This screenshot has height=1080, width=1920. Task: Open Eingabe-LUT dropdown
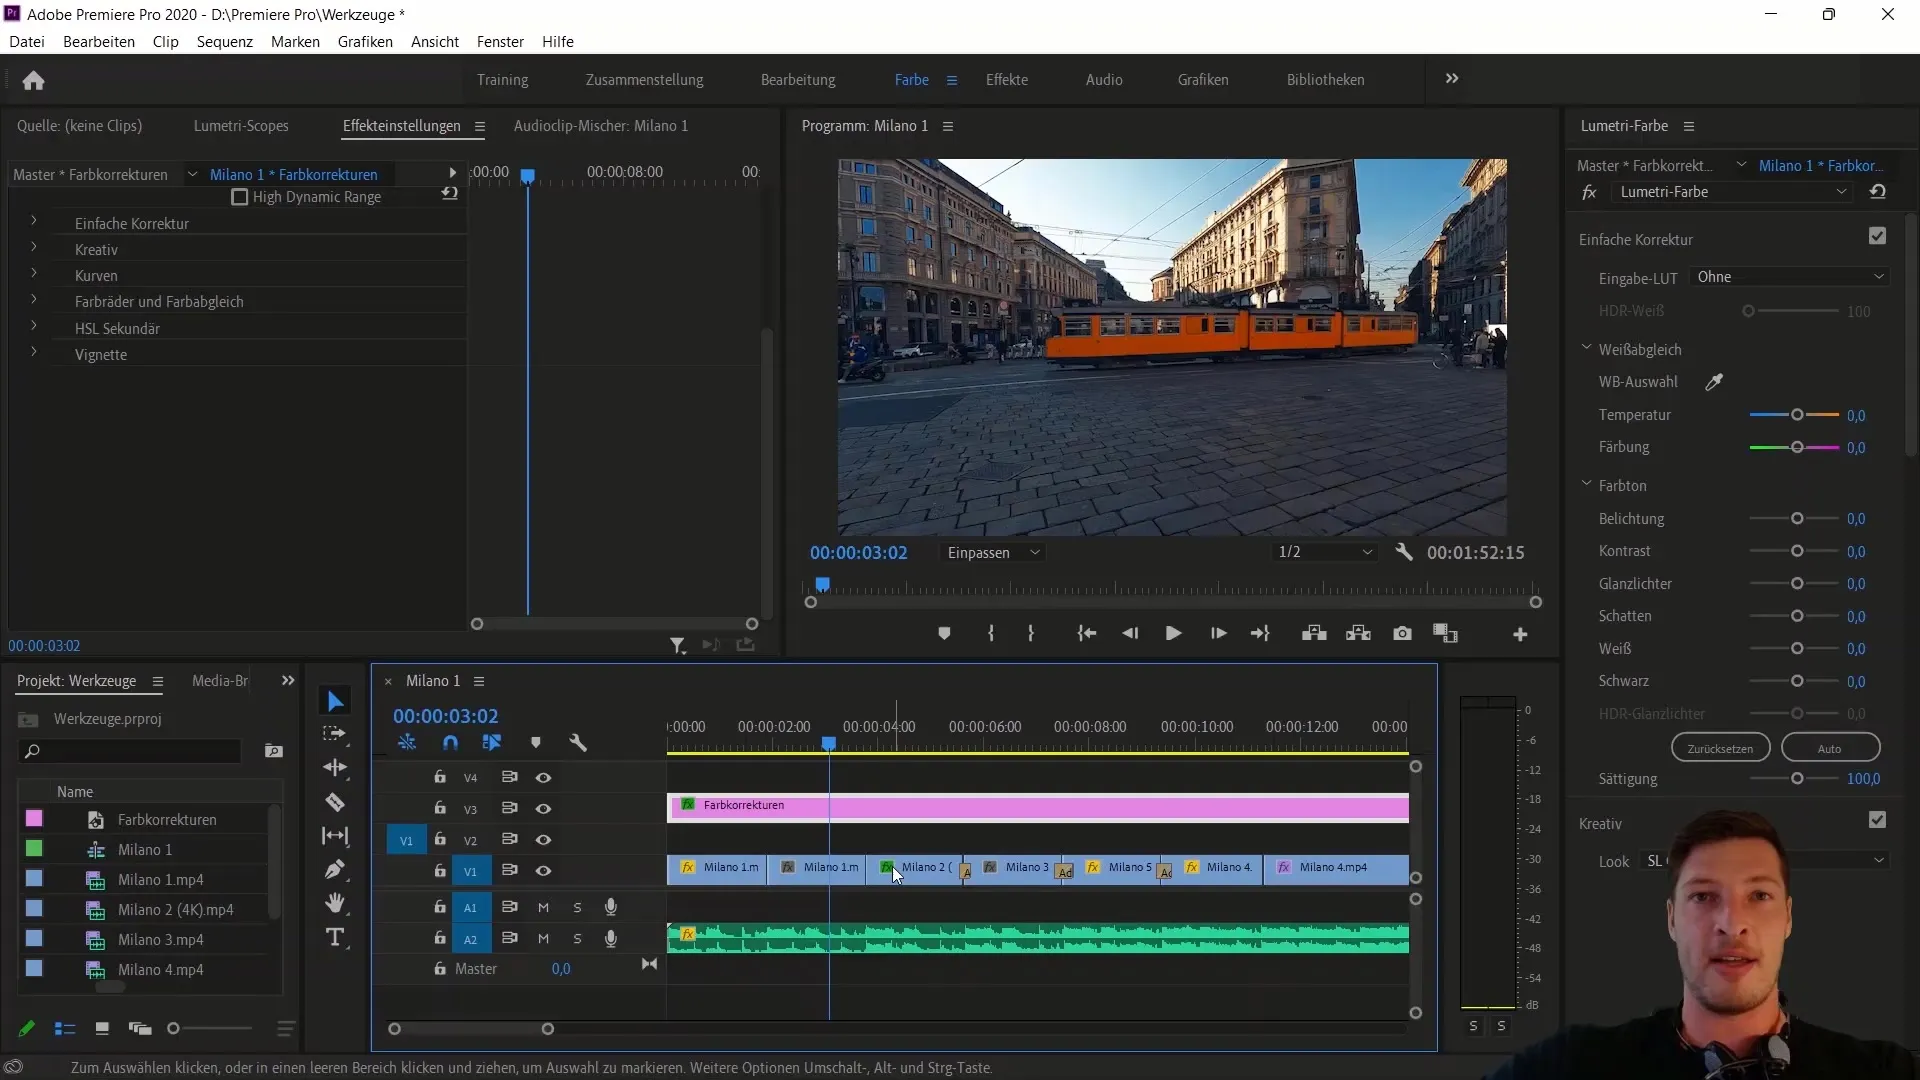[1790, 277]
